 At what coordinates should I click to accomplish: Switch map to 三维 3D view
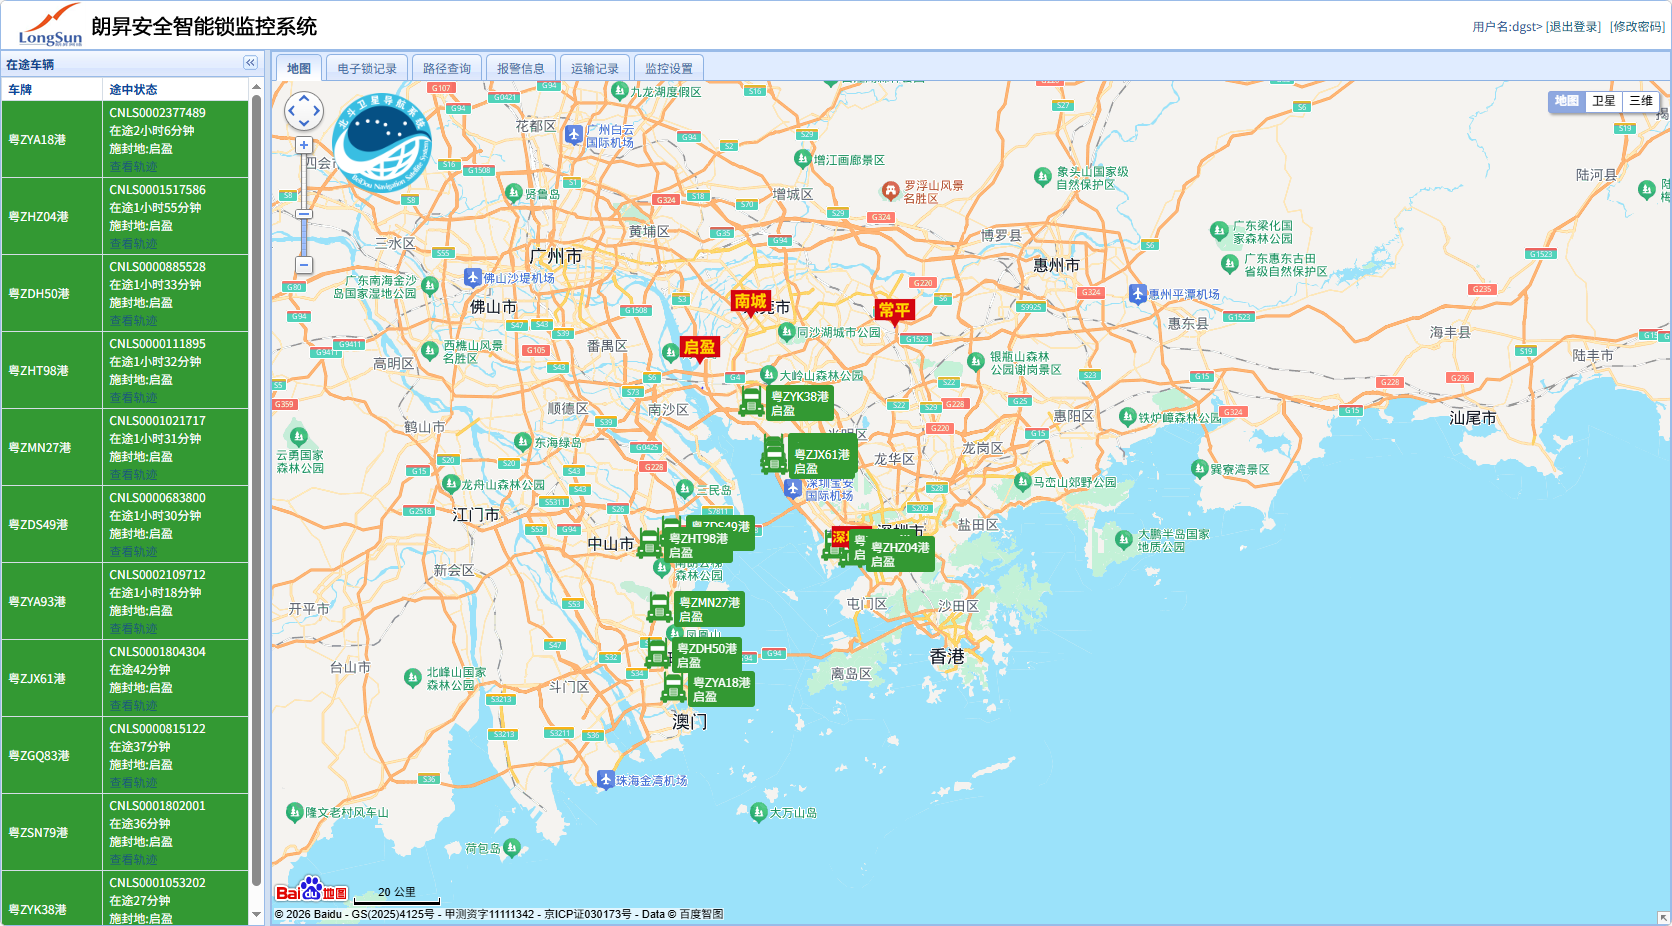1640,101
